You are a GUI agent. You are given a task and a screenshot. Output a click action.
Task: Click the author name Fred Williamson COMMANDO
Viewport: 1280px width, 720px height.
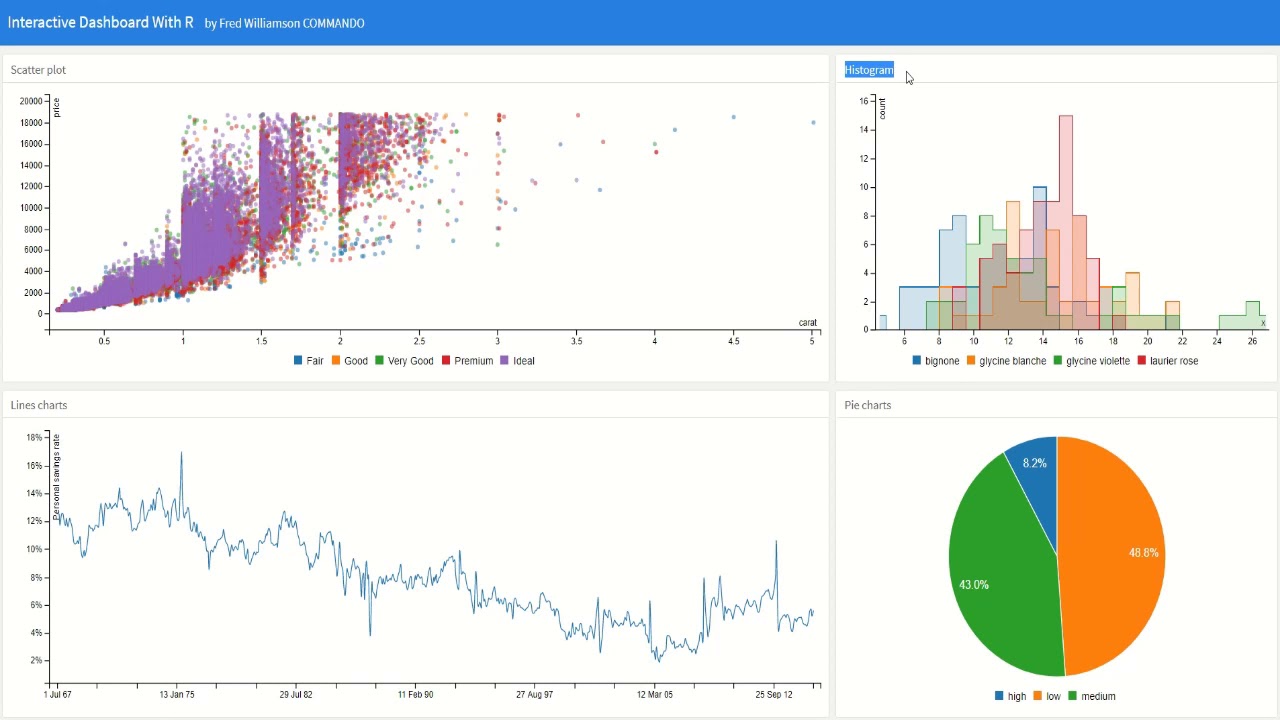292,23
